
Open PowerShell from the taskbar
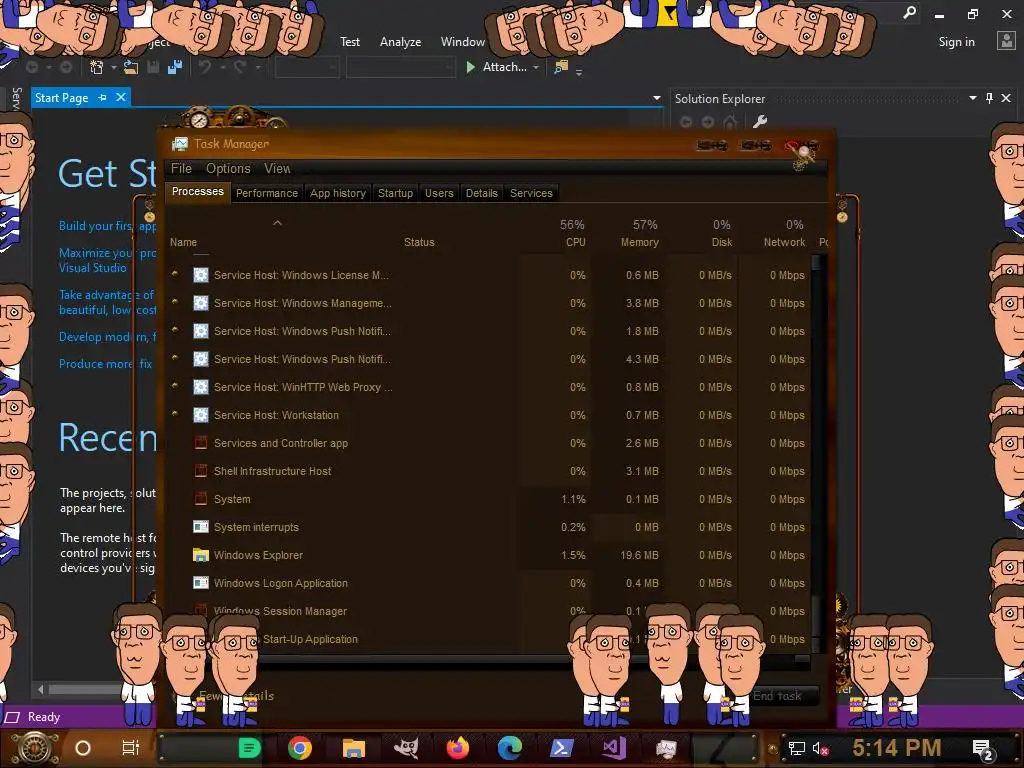point(562,748)
